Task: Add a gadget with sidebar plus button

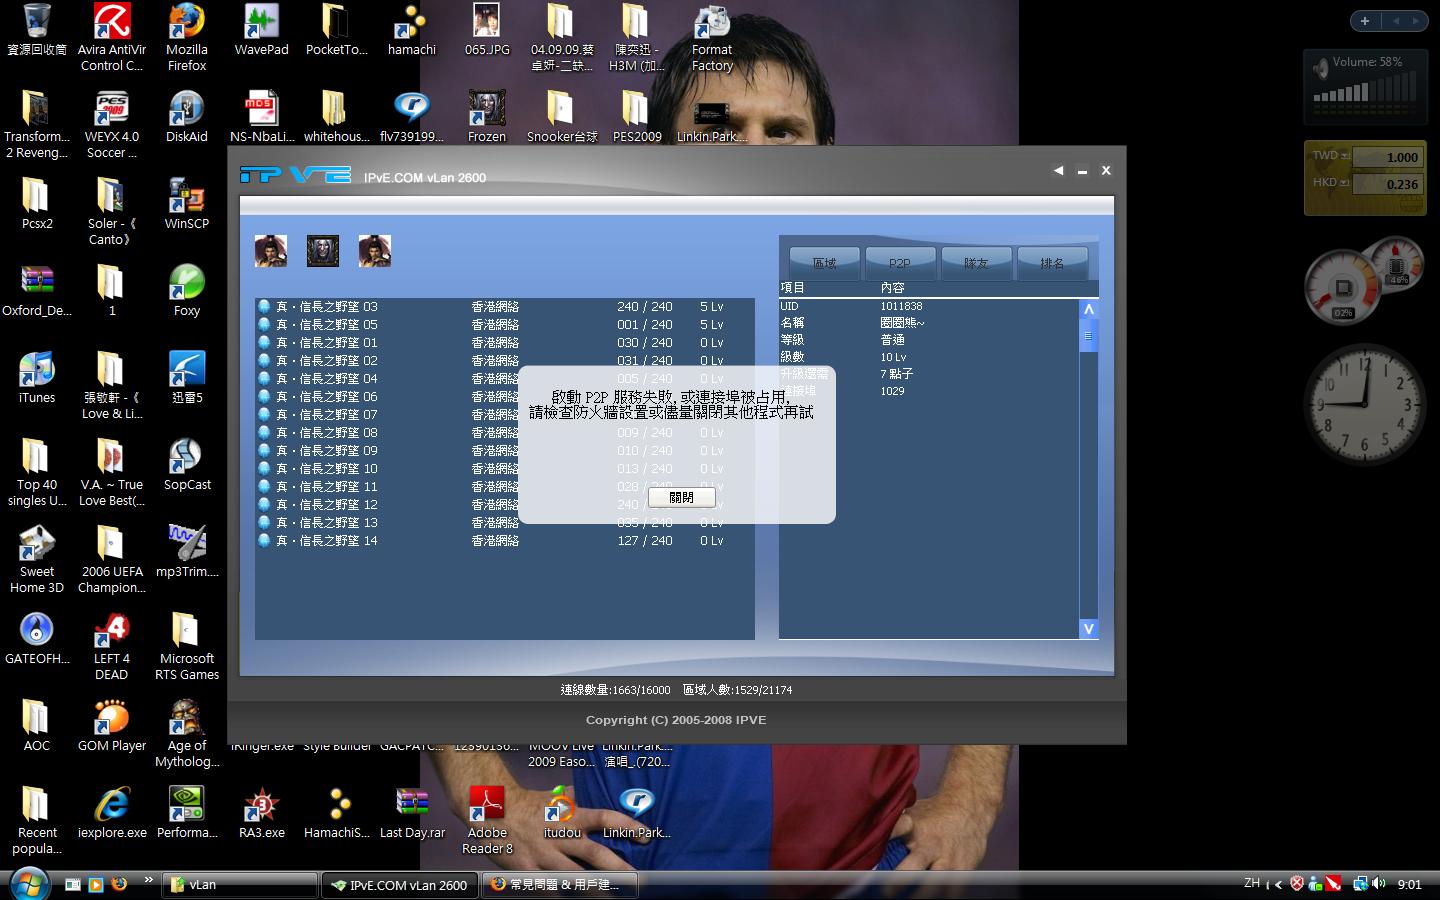Action: [1365, 21]
